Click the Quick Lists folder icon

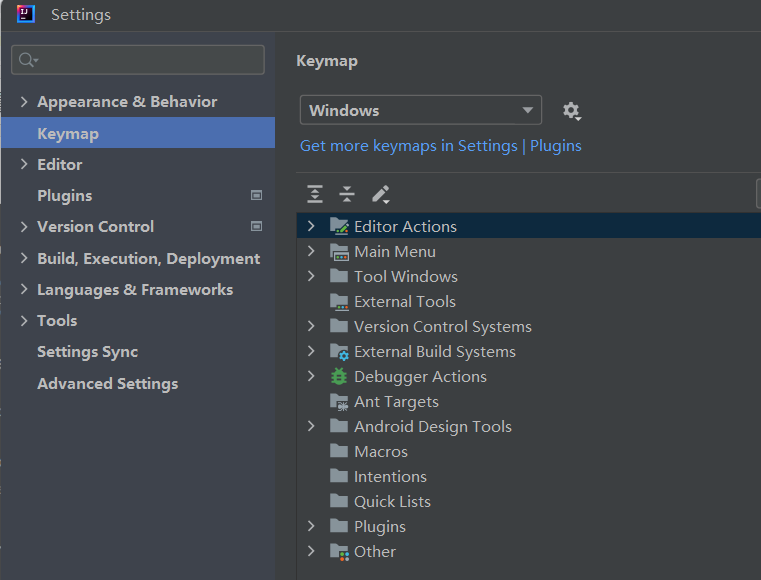[339, 501]
